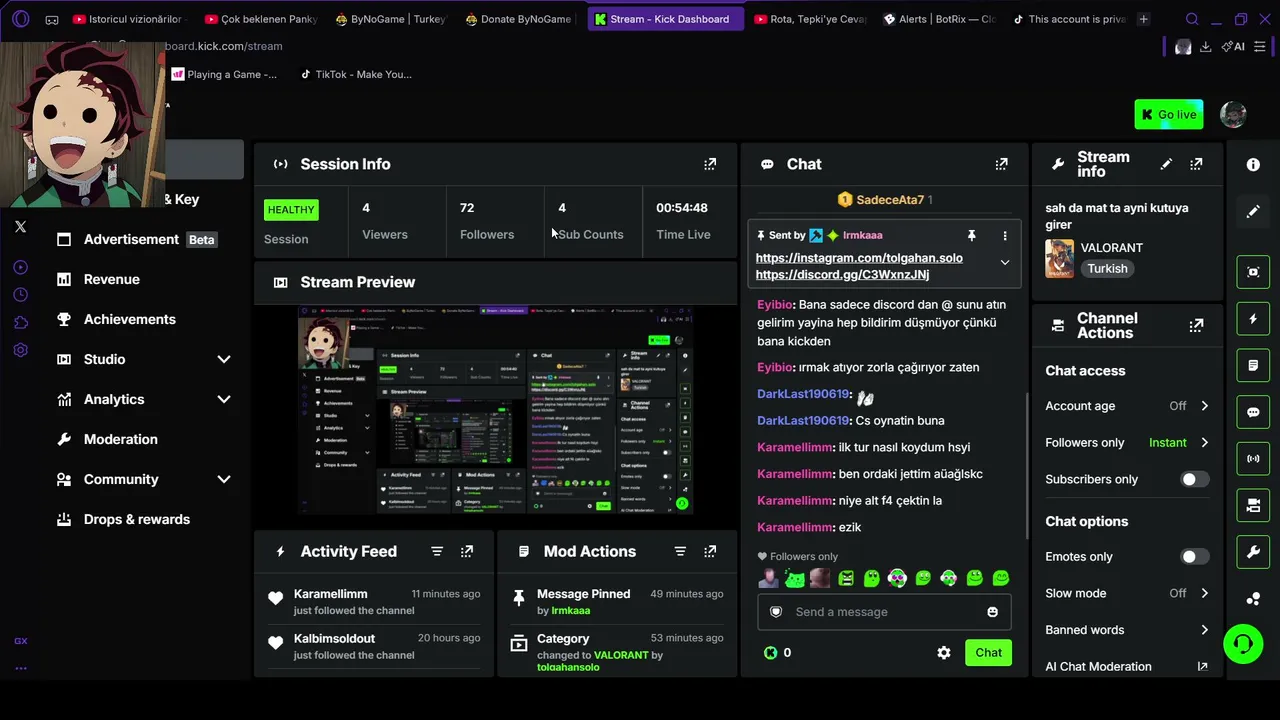Toggle the lightning bolt widget icon
Screen dimensions: 1280x720
coord(1253,319)
